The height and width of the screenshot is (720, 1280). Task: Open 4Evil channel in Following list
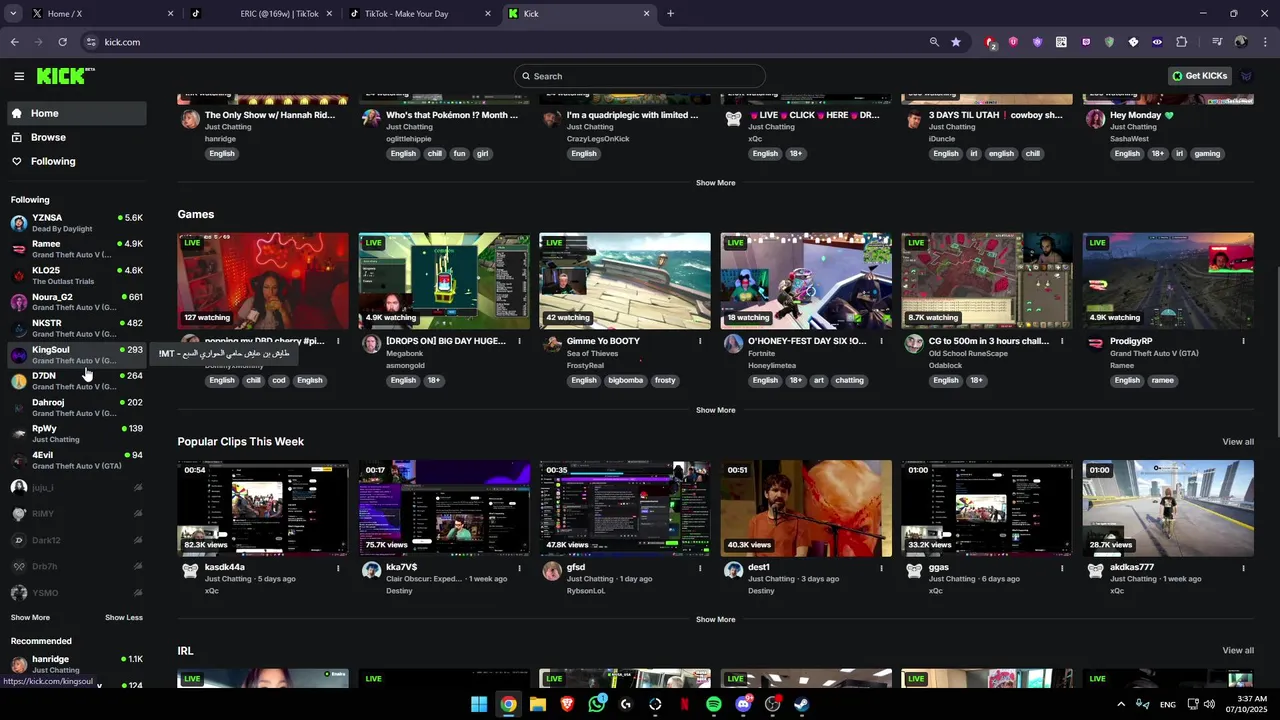76,460
